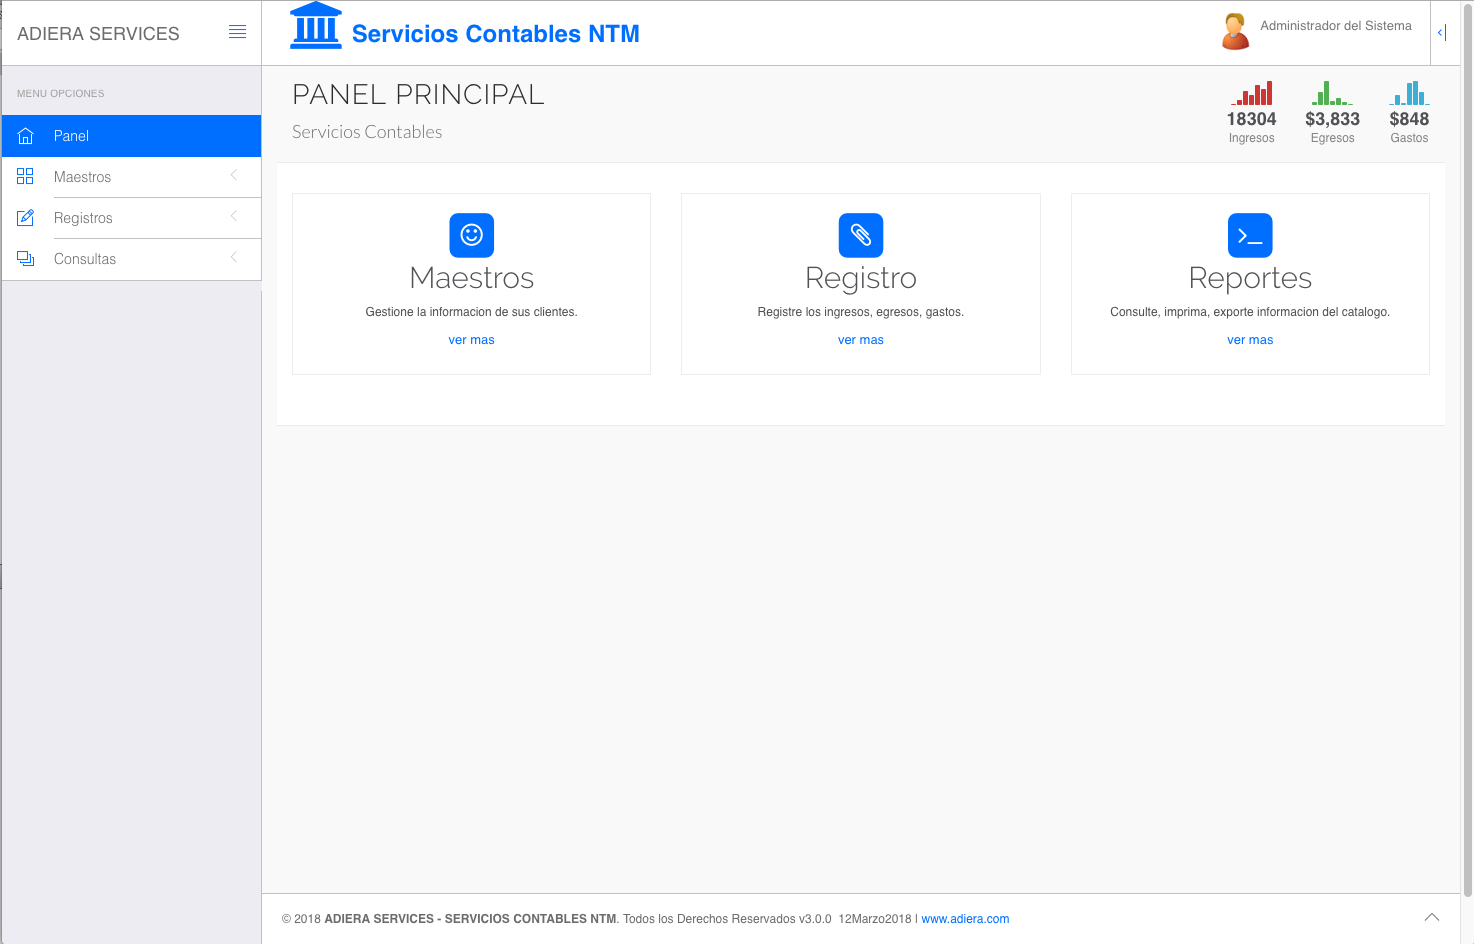Click the scroll-to-top arrow in footer
Screen dimensions: 1474x944
tap(1431, 917)
